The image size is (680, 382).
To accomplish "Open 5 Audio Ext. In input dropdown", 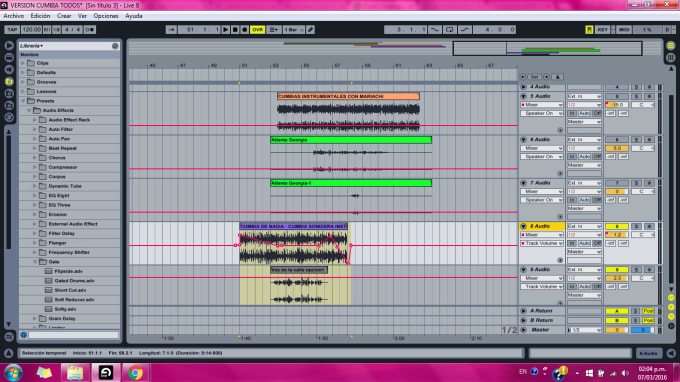I will pos(584,96).
